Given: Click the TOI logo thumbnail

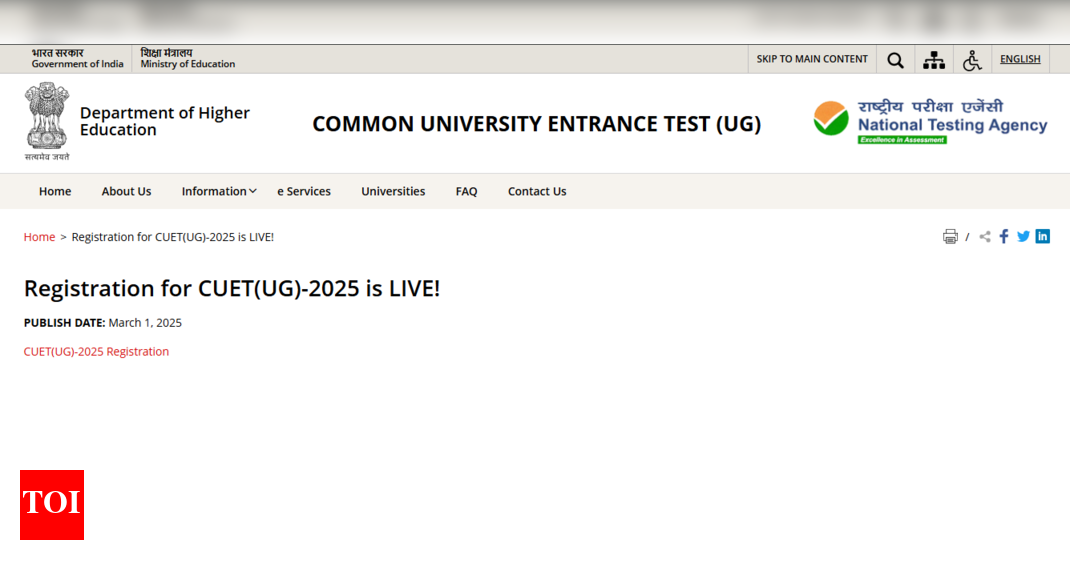Looking at the screenshot, I should [51, 505].
